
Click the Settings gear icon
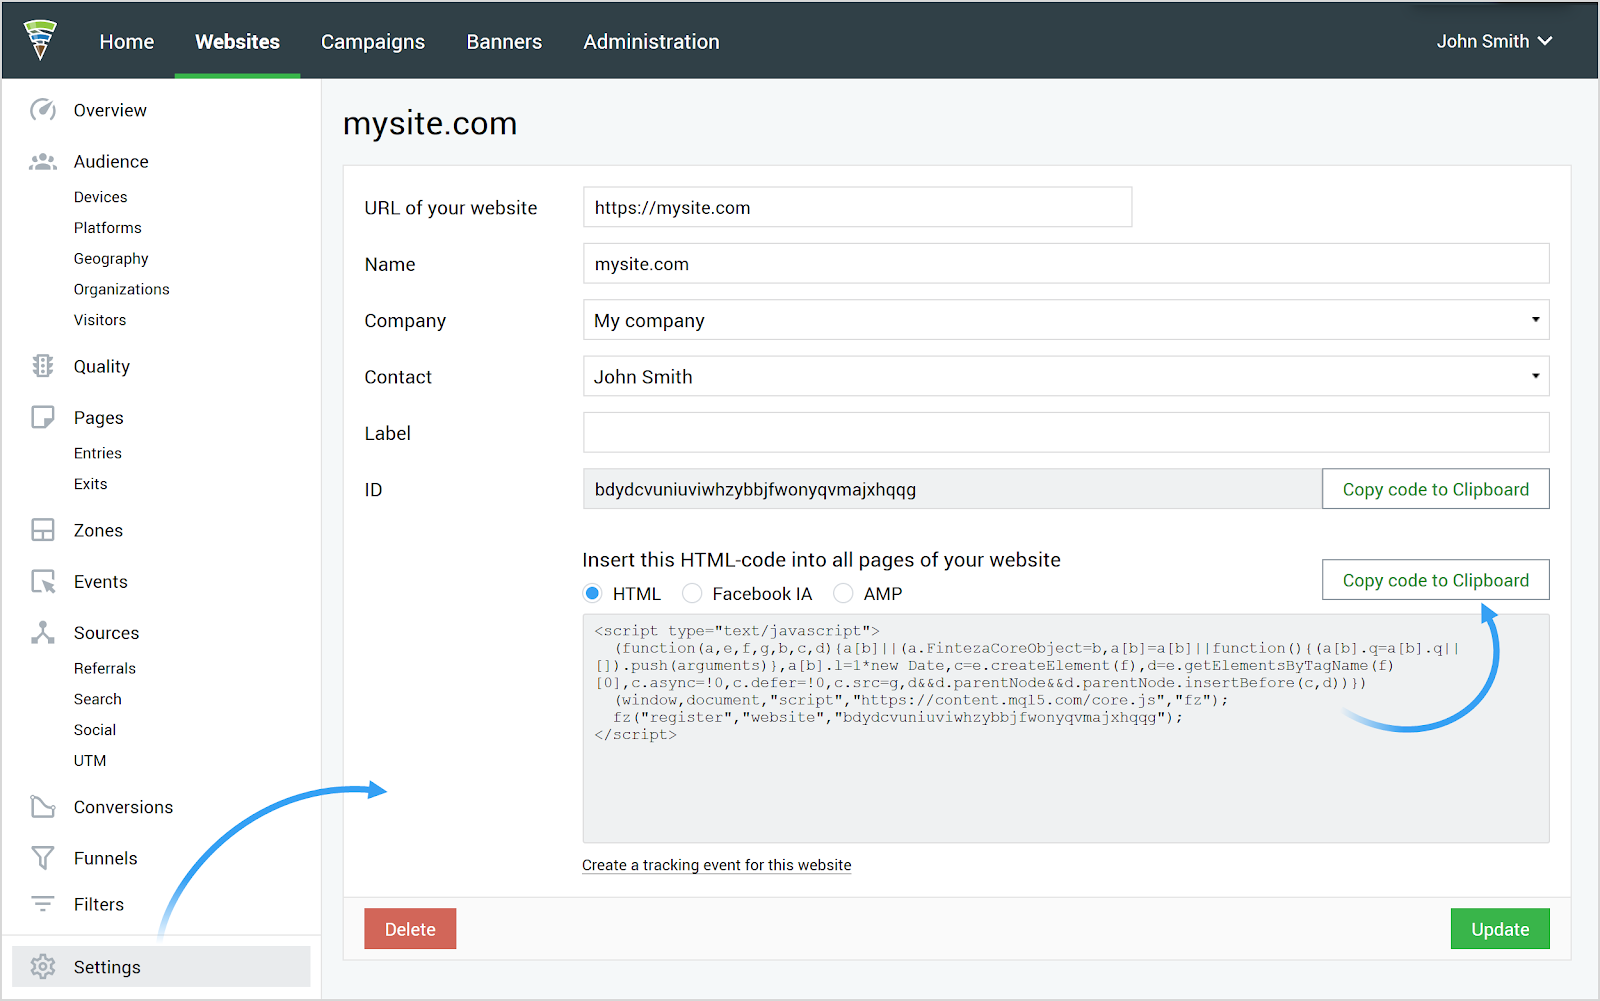click(43, 967)
